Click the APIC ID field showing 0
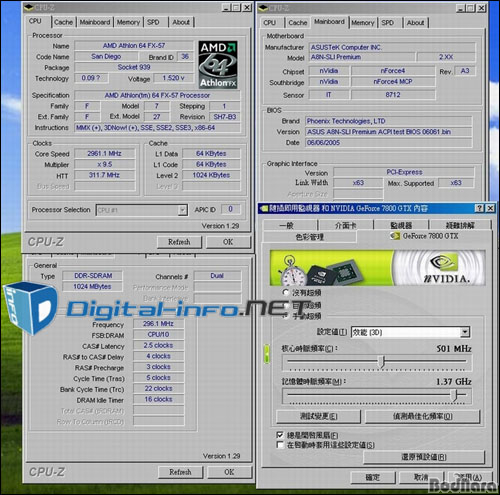Image resolution: width=500 pixels, height=495 pixels. point(230,209)
